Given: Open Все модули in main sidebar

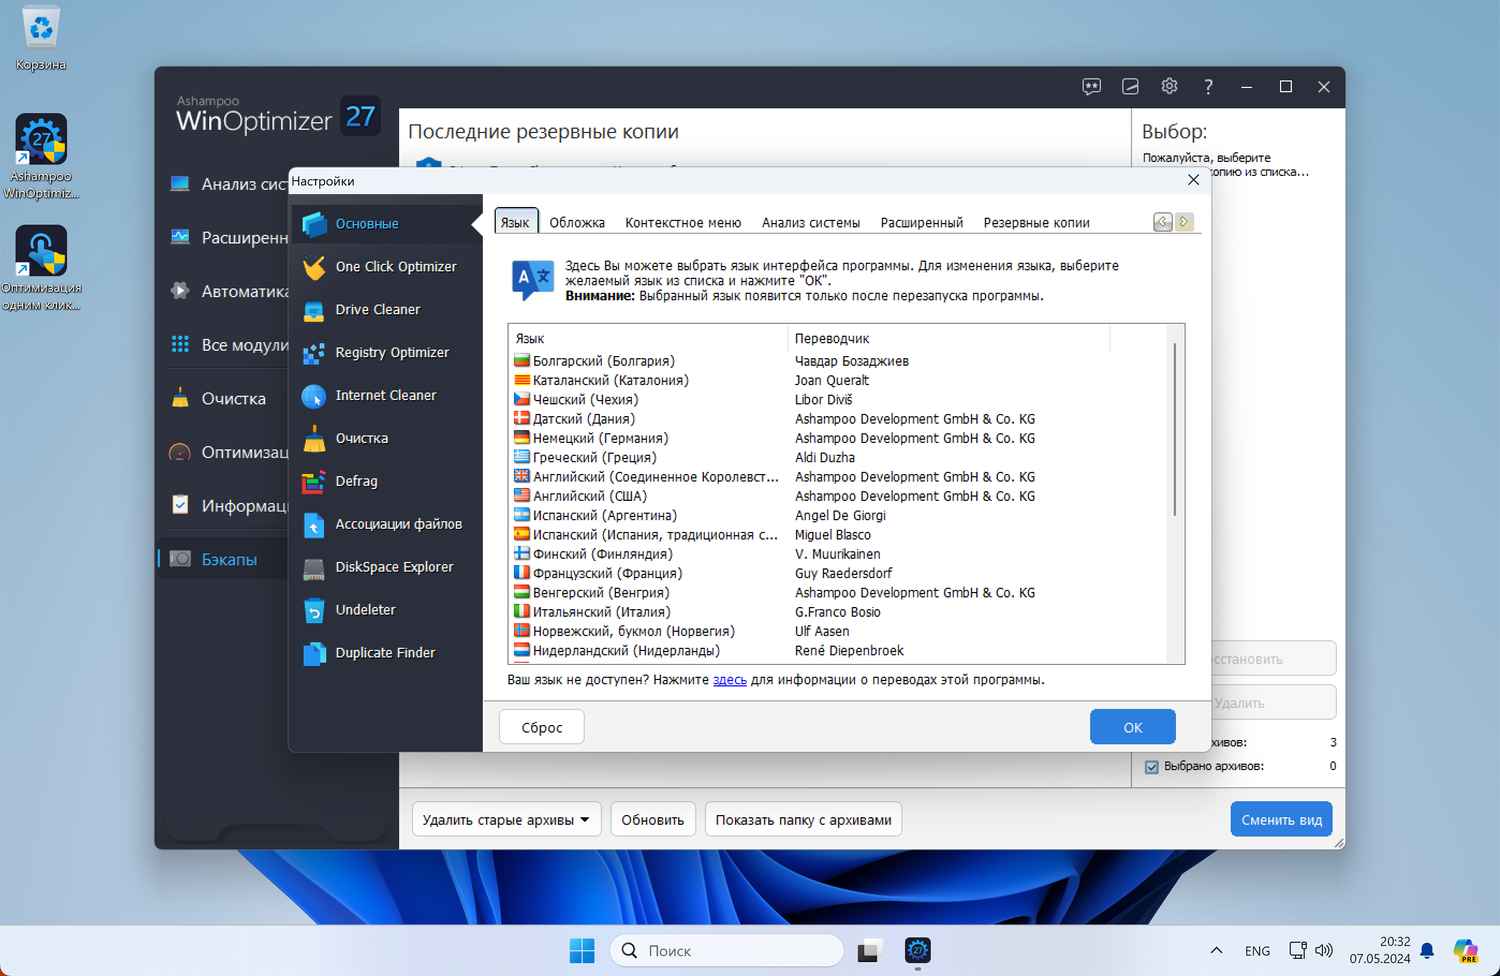Looking at the screenshot, I should (x=227, y=345).
